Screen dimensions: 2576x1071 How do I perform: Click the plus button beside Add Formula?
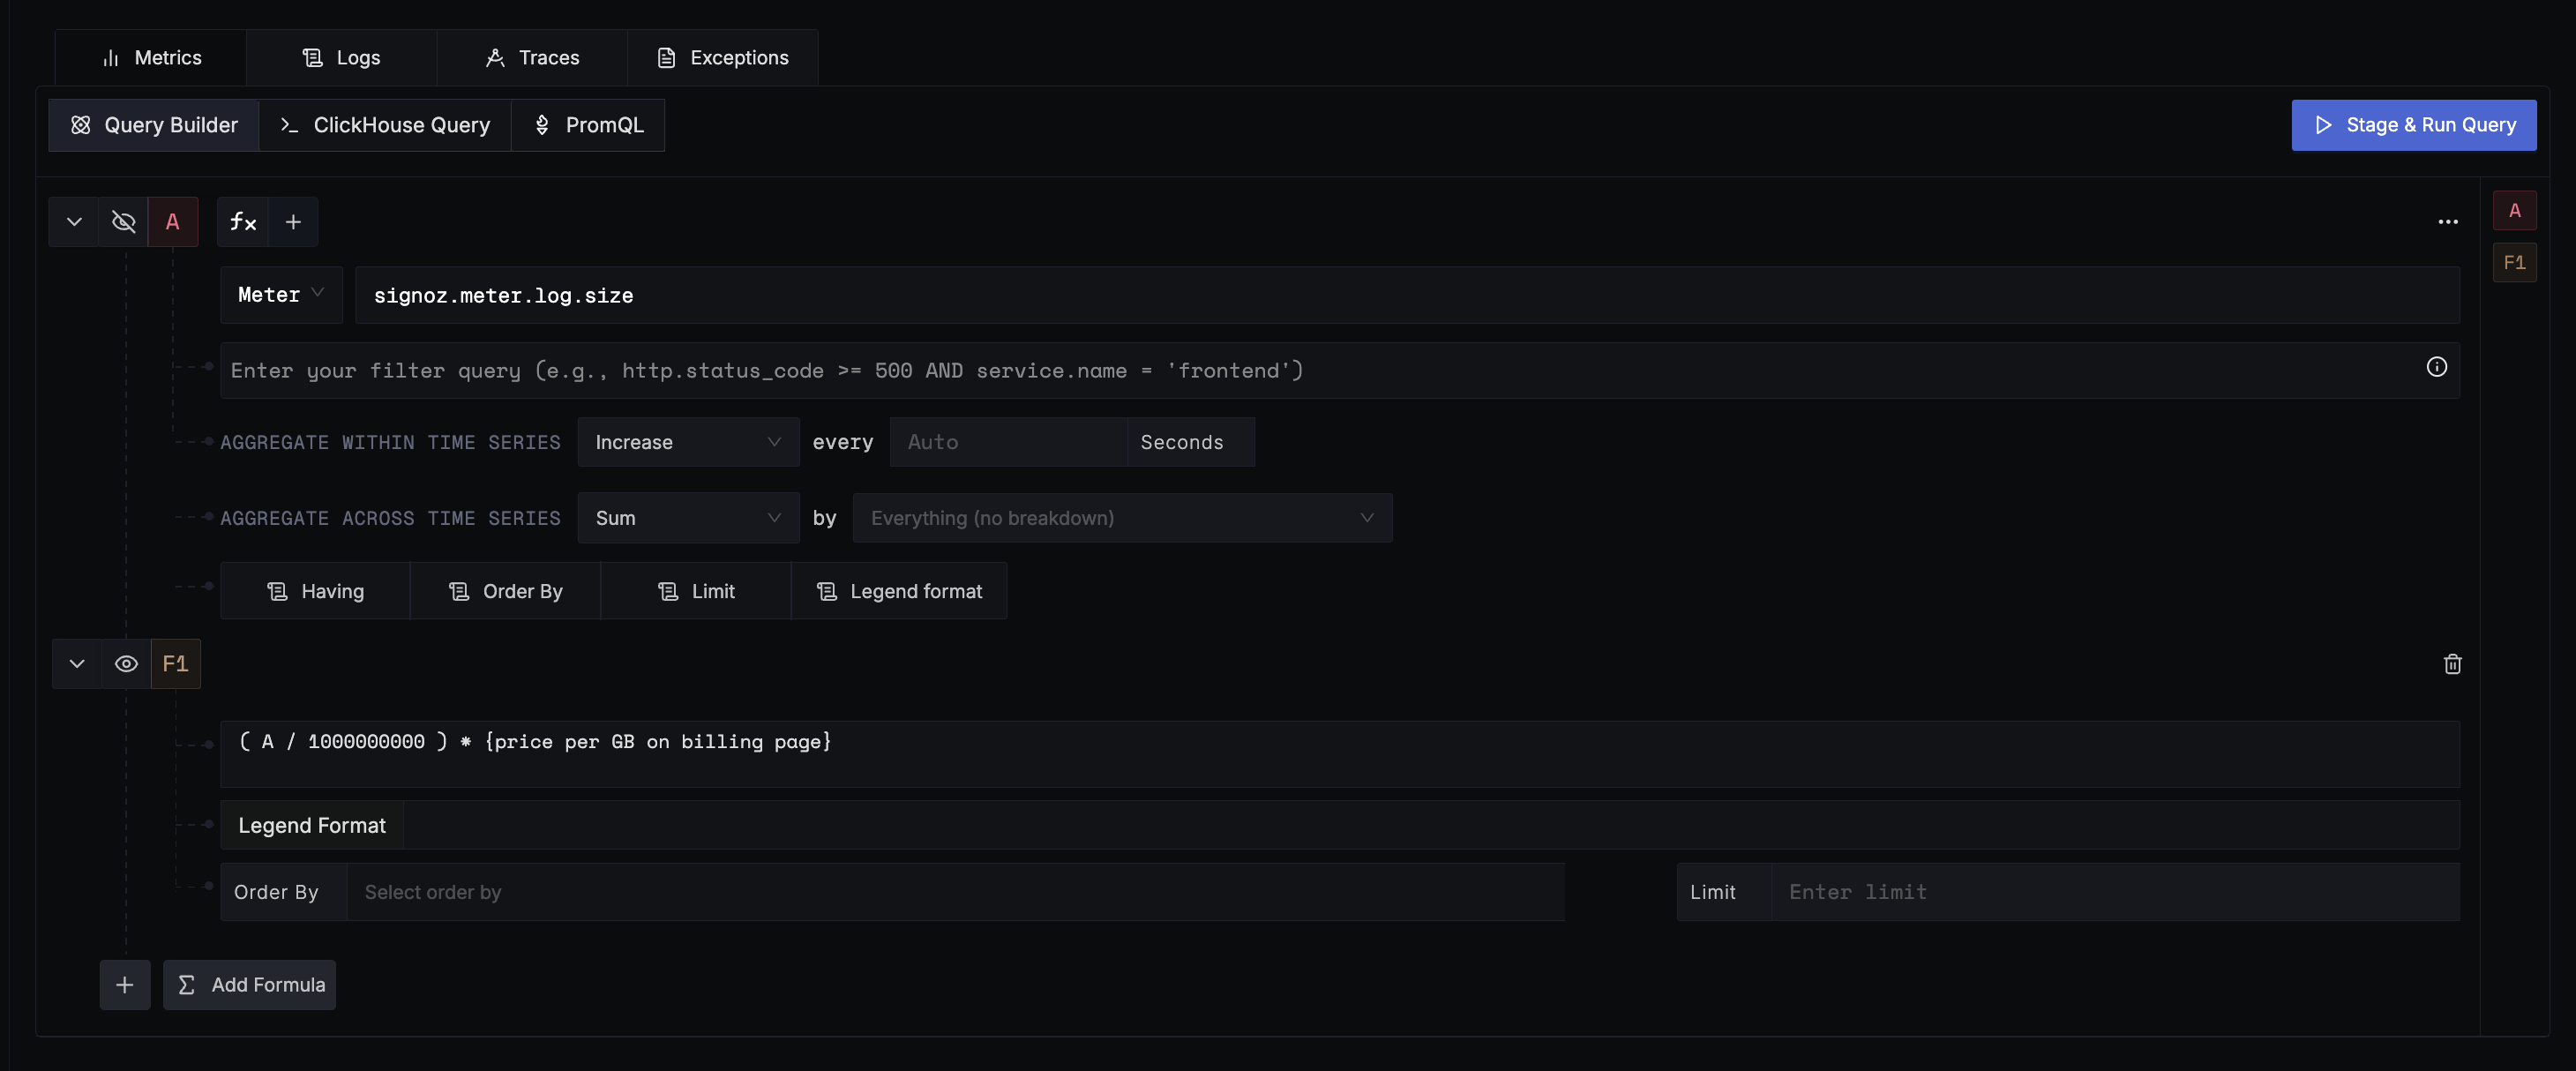pos(125,985)
